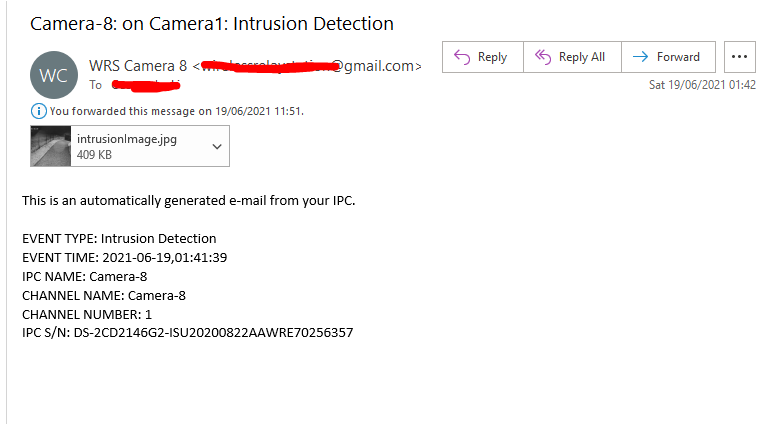Viewport: 766px width, 424px height.
Task: Click the IPC S/N serial number line
Action: click(x=187, y=332)
